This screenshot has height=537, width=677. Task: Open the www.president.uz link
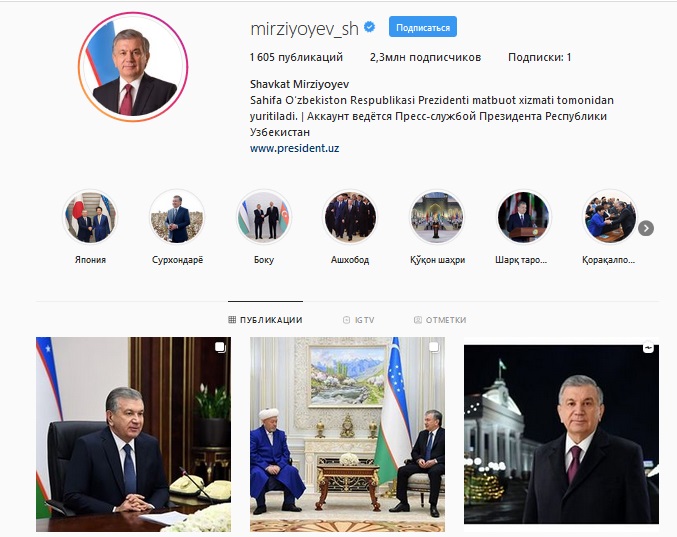point(294,148)
